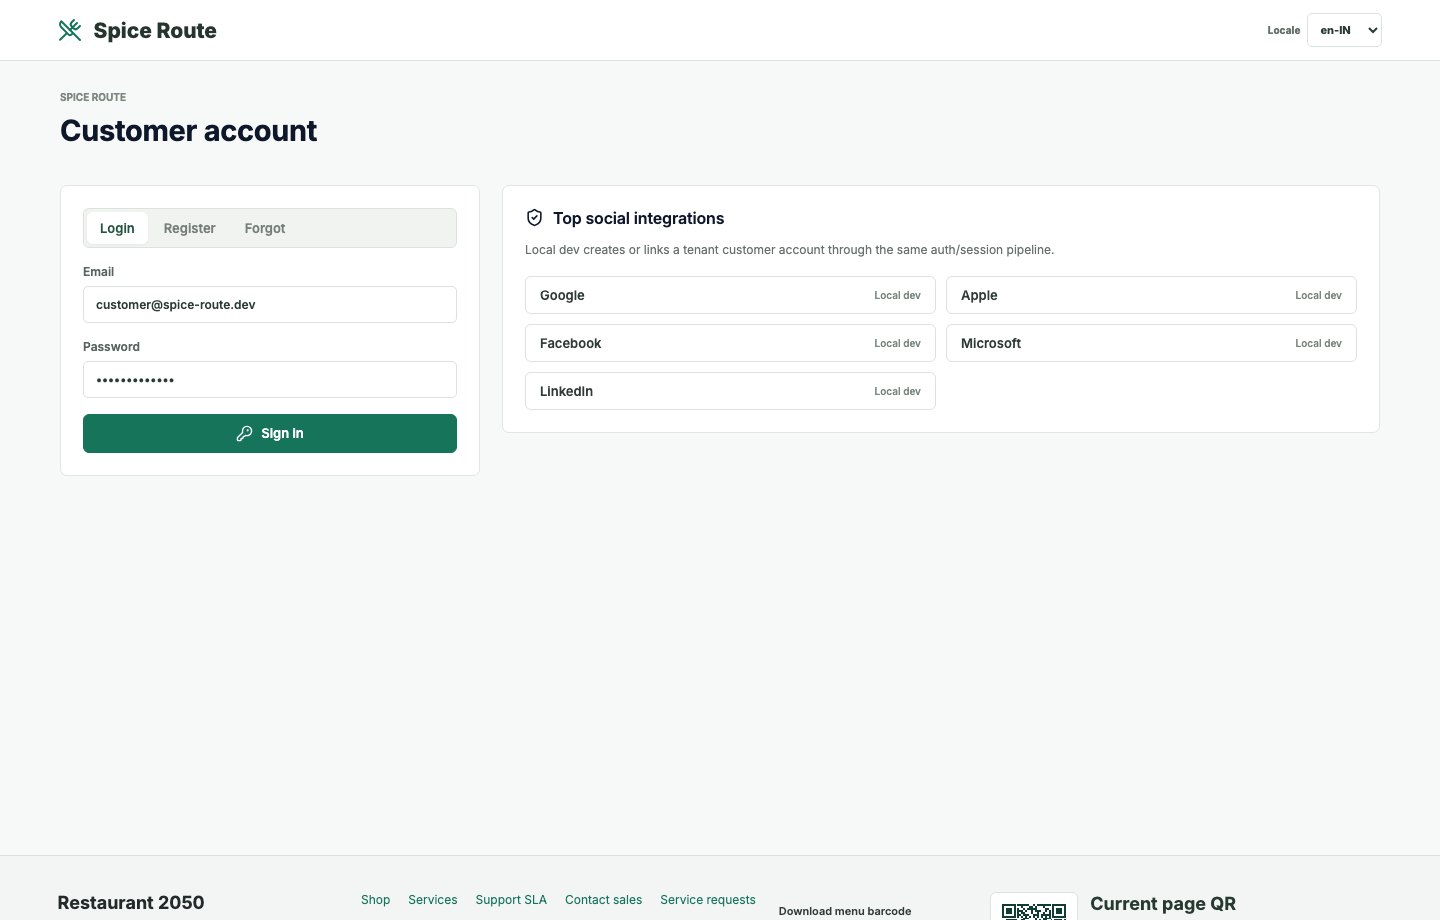Image resolution: width=1440 pixels, height=920 pixels.
Task: Focus the Password input field
Action: (270, 380)
